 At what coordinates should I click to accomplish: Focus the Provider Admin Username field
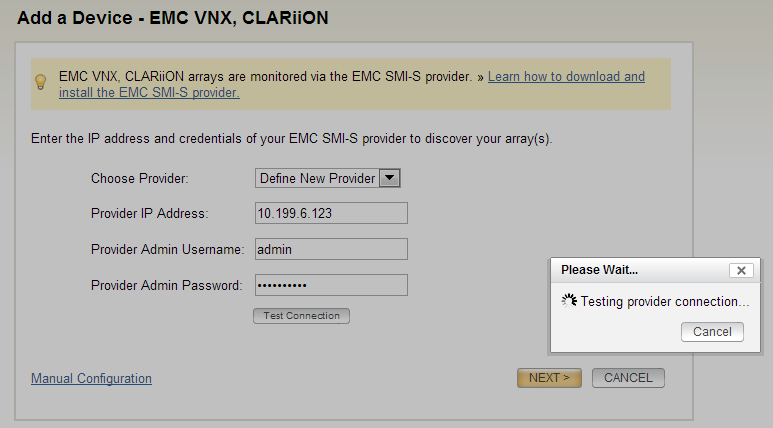pyautogui.click(x=331, y=249)
